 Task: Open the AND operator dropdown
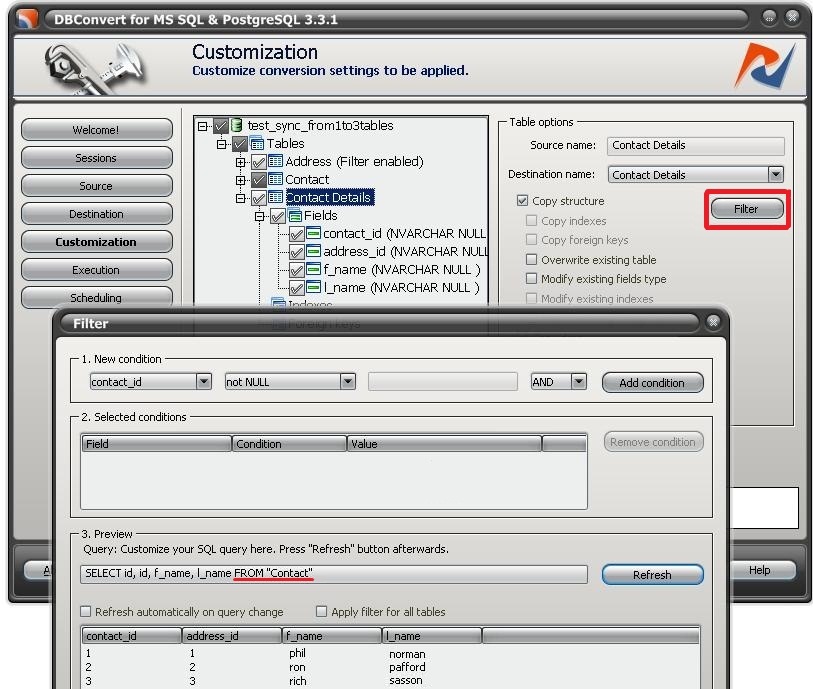pyautogui.click(x=579, y=382)
